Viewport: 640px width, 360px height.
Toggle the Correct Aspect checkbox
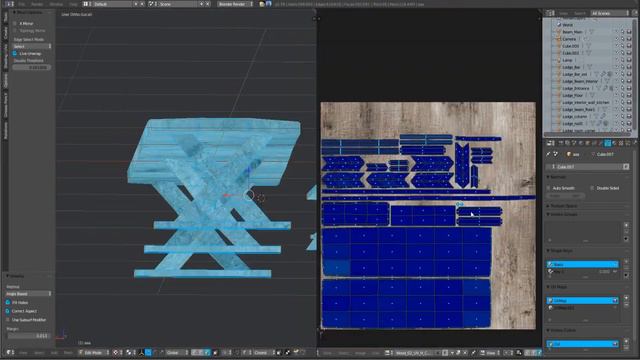[8, 311]
